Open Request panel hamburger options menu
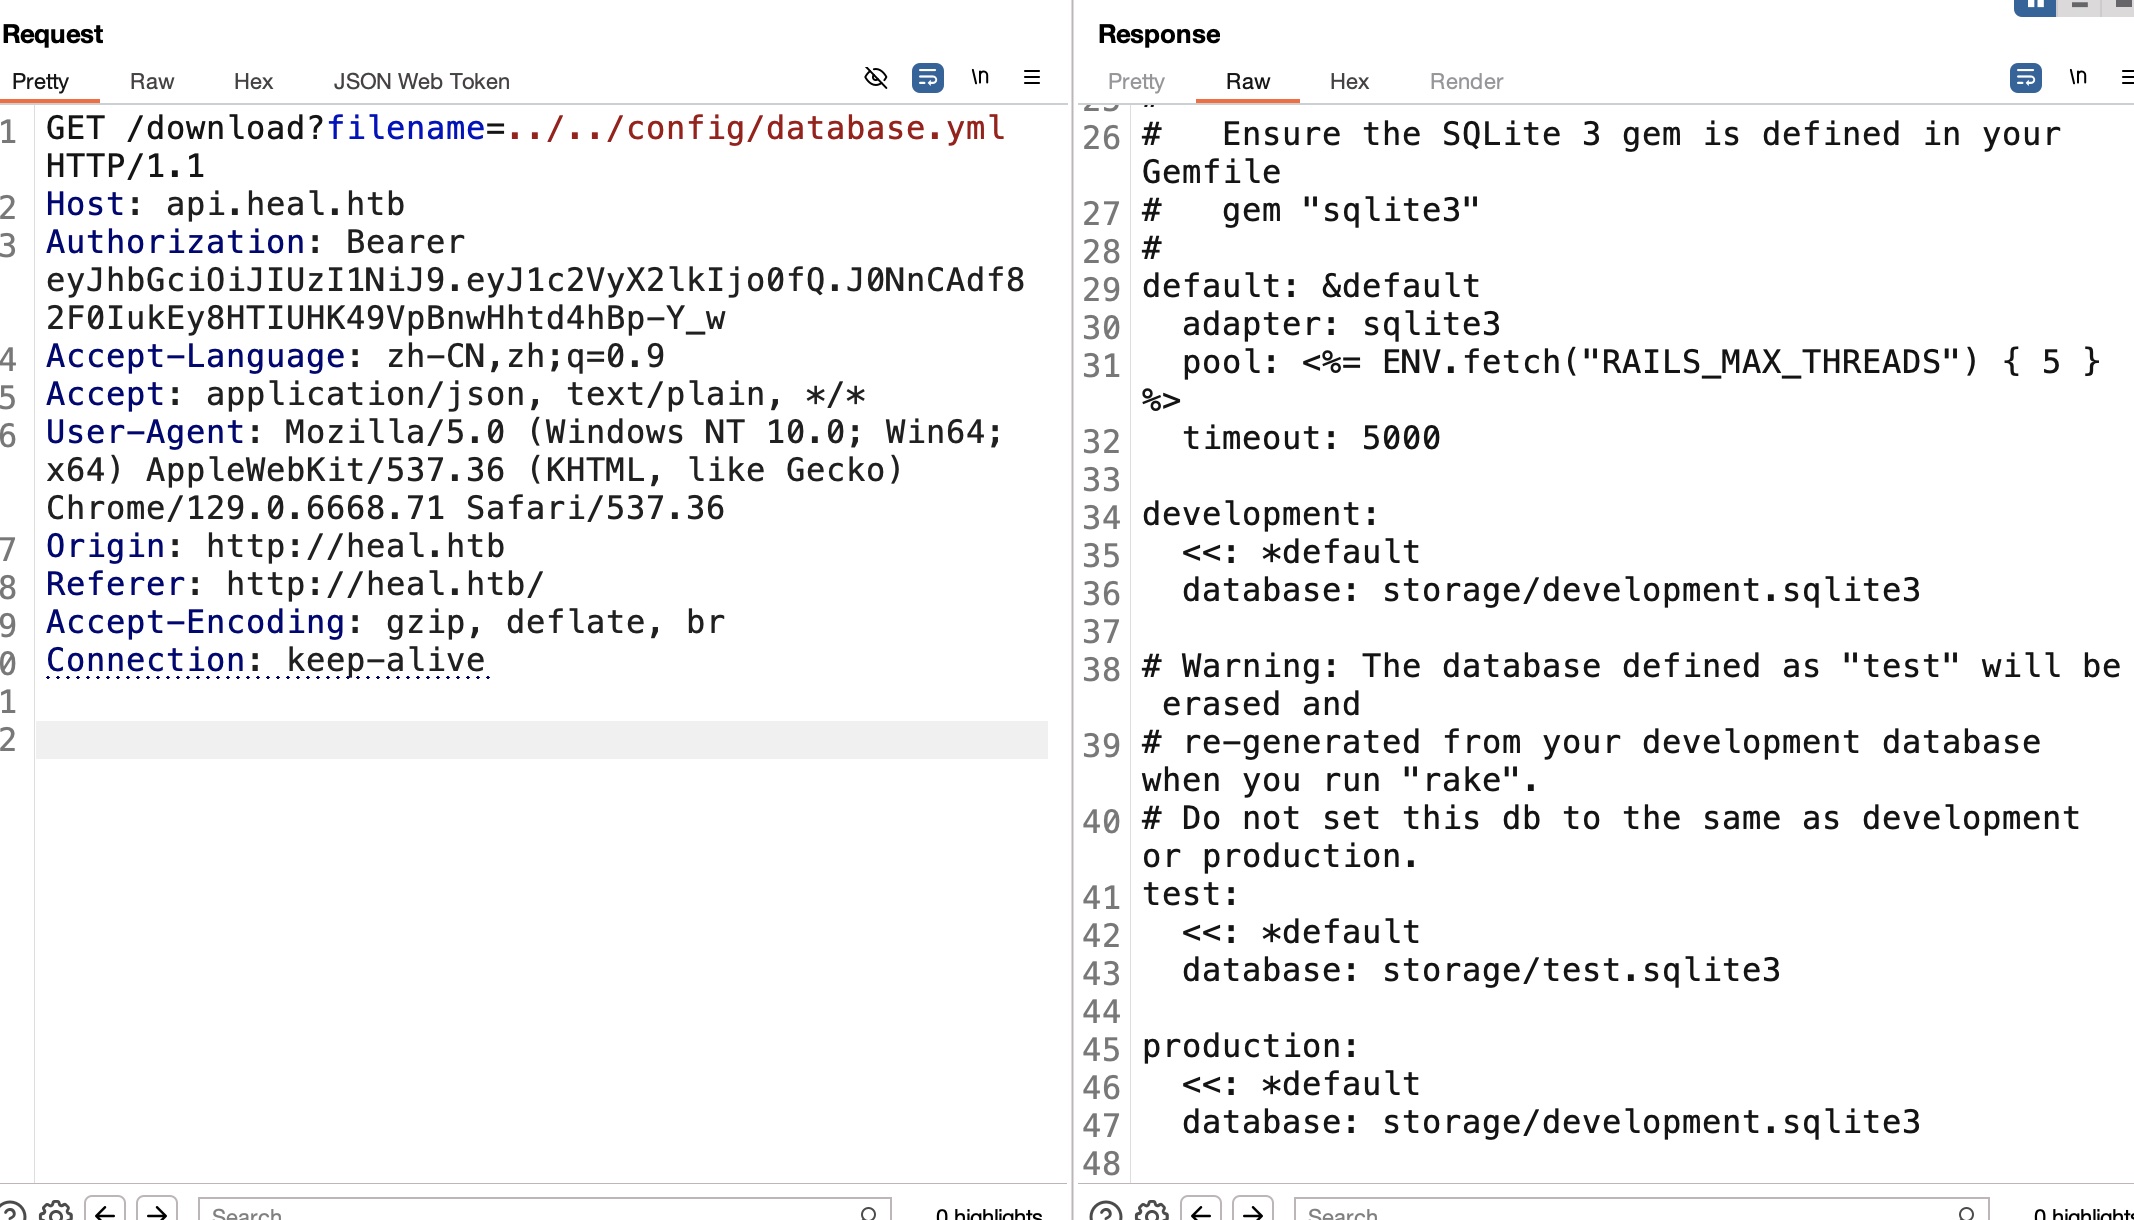Viewport: 2134px width, 1220px height. [1032, 78]
